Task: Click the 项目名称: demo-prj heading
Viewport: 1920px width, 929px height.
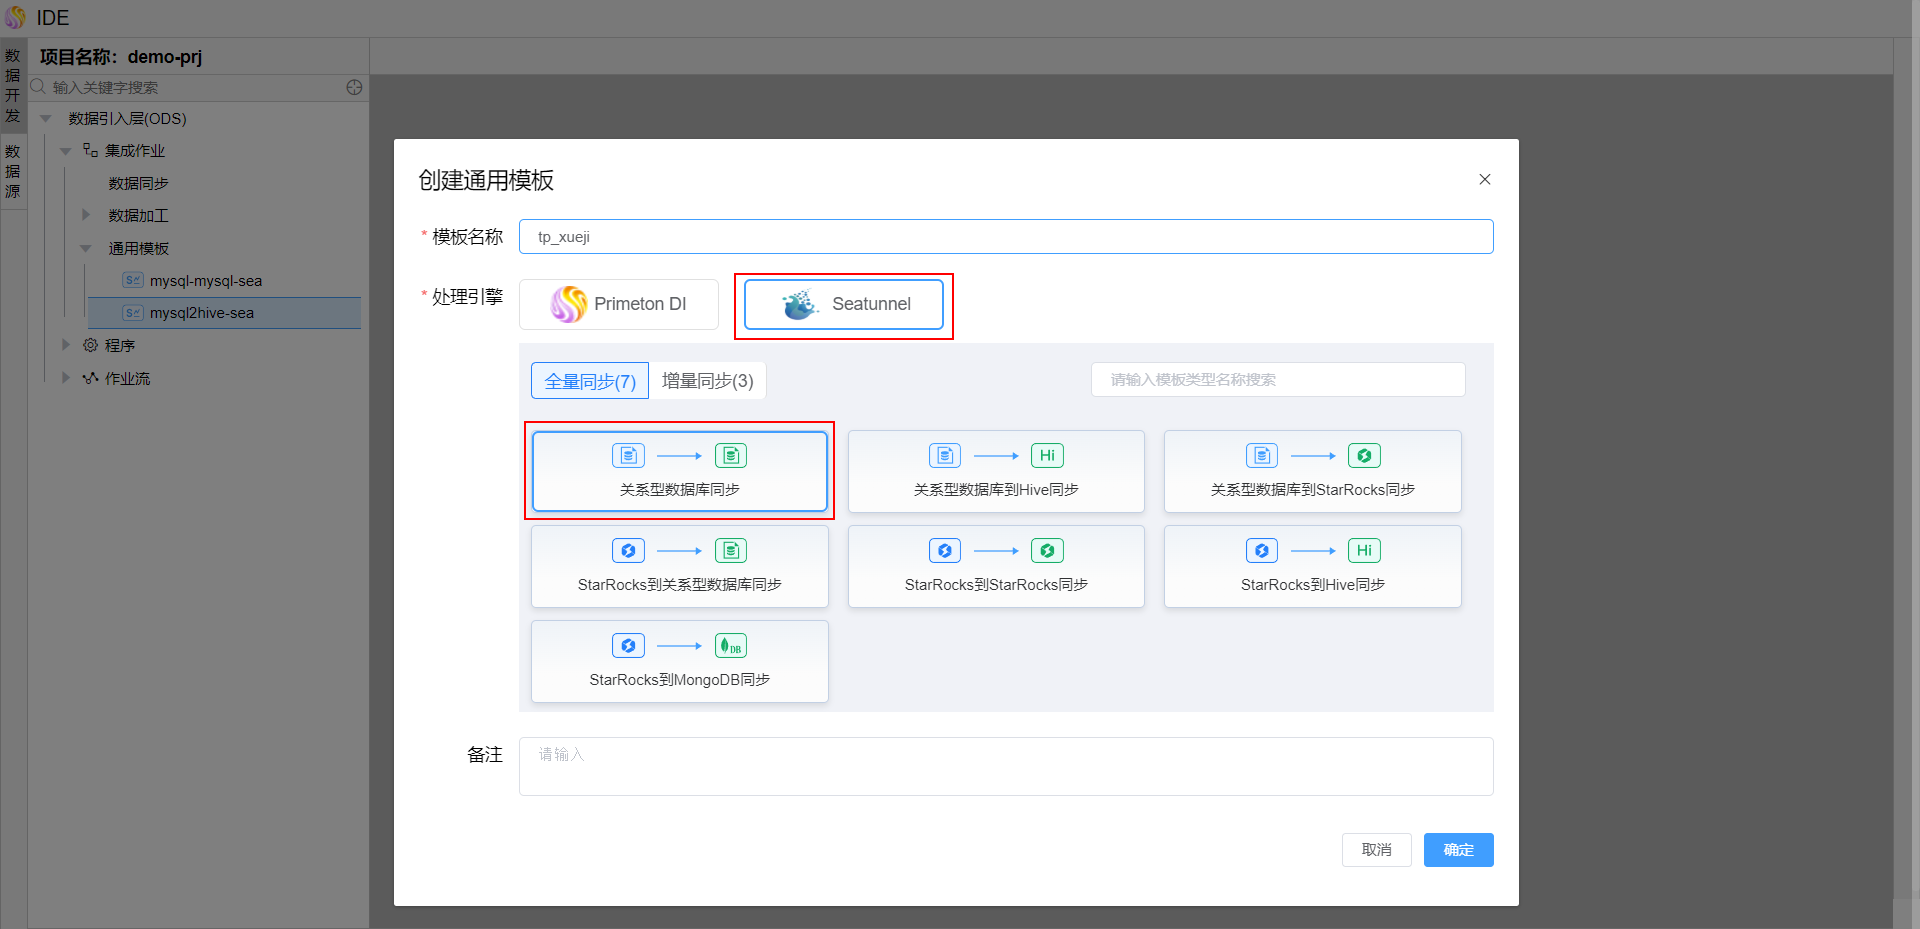Action: [121, 57]
